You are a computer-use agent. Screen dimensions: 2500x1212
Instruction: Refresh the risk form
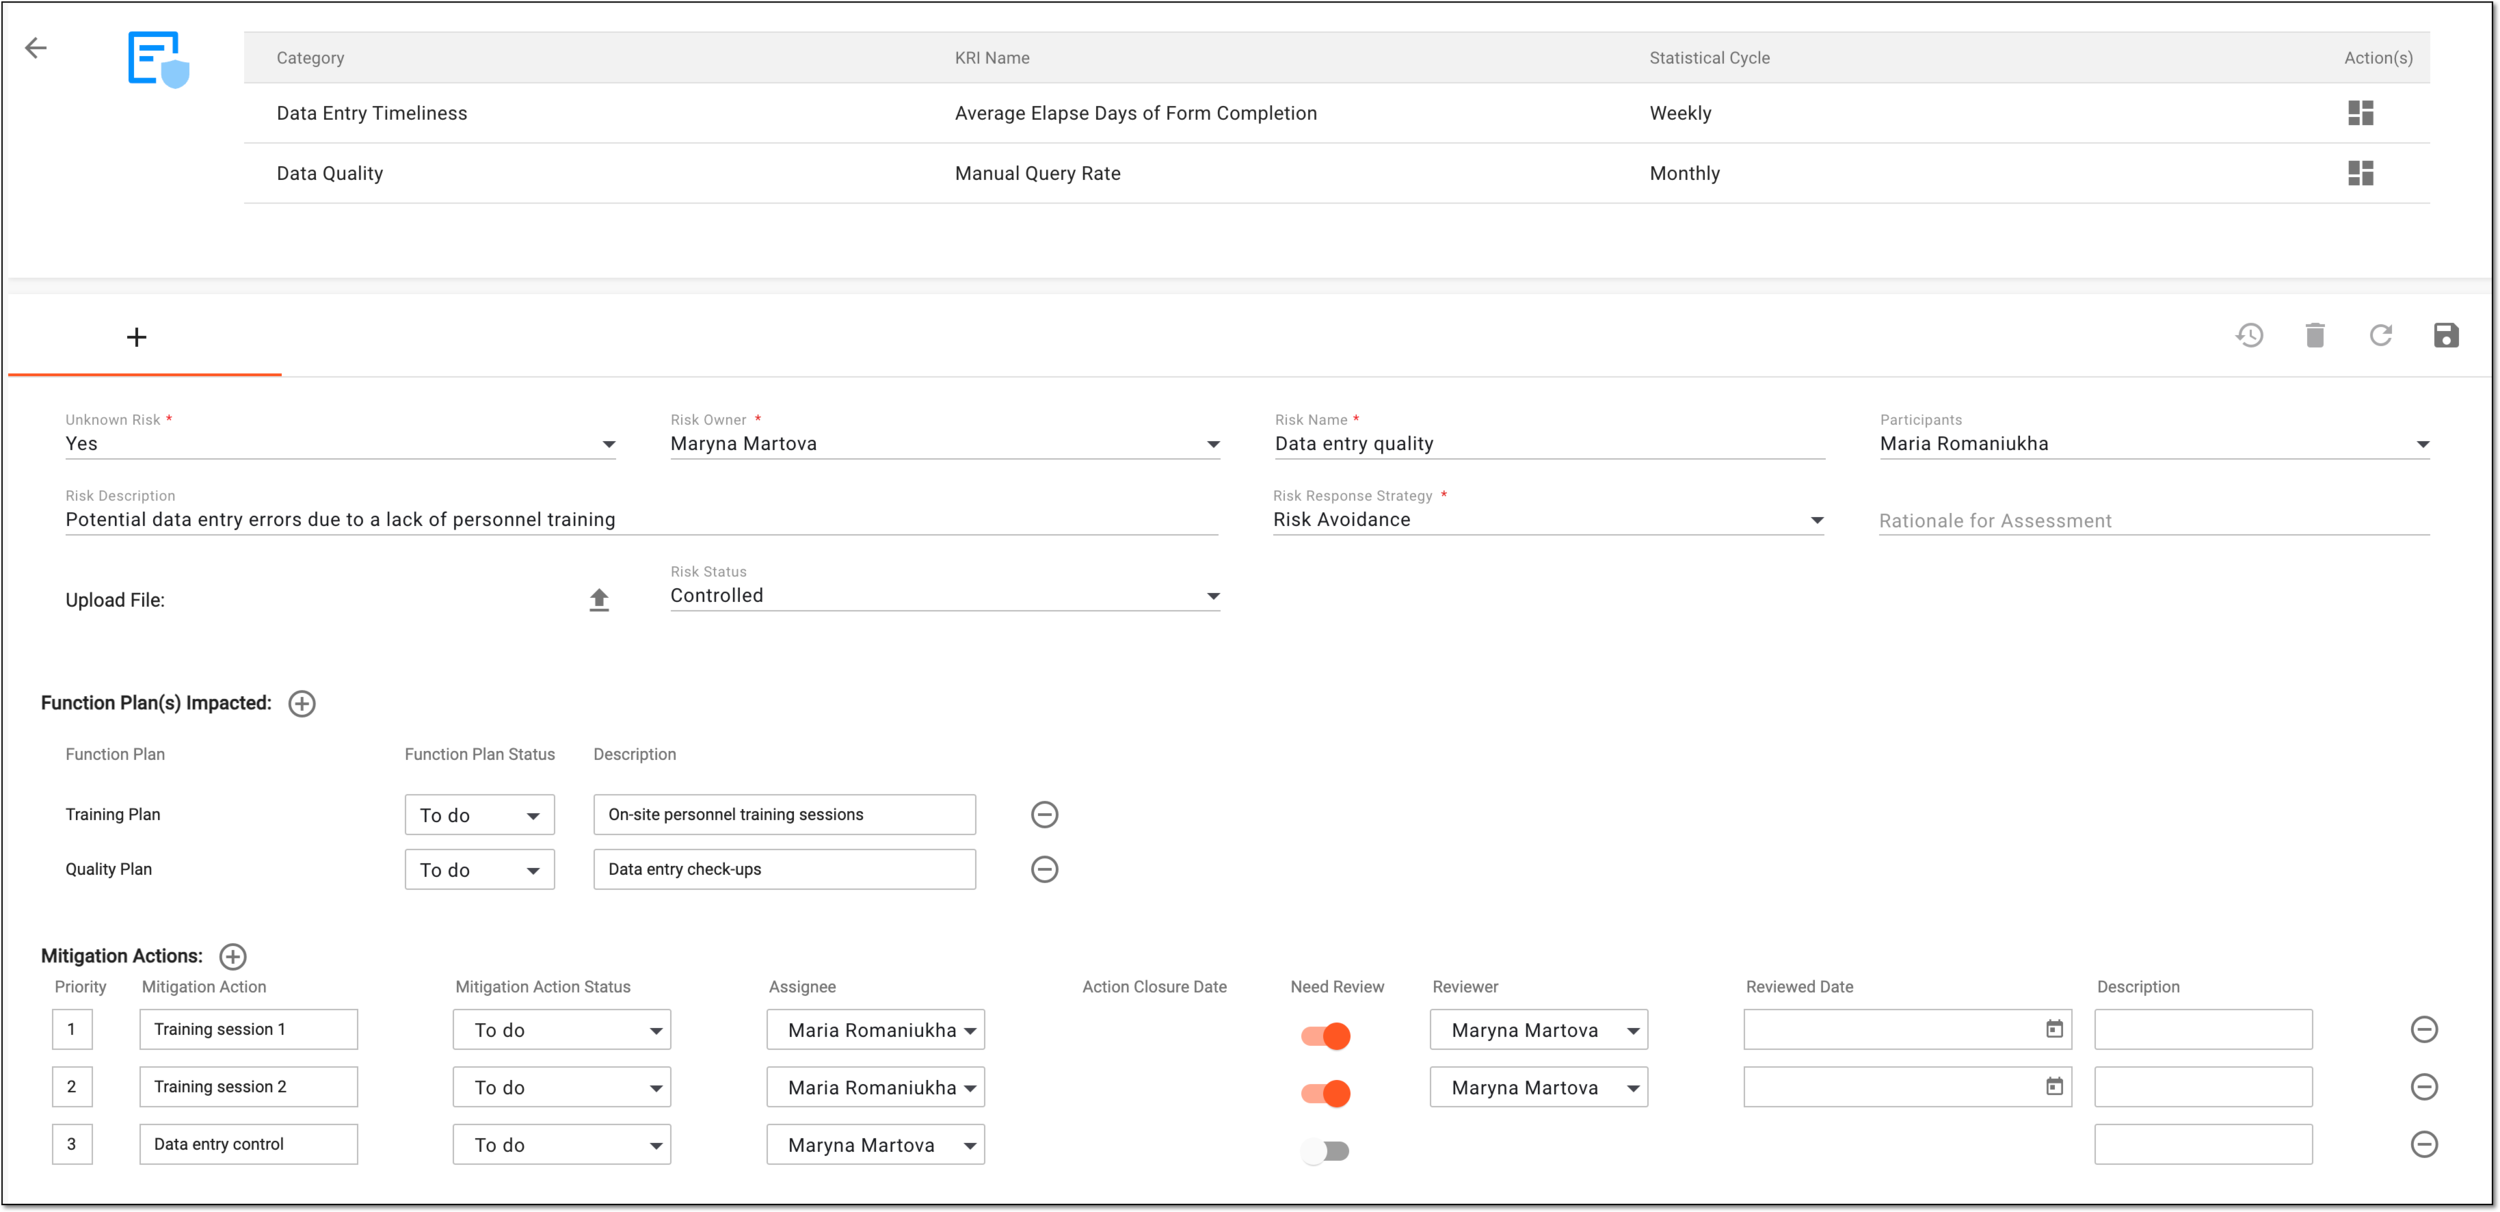tap(2381, 335)
